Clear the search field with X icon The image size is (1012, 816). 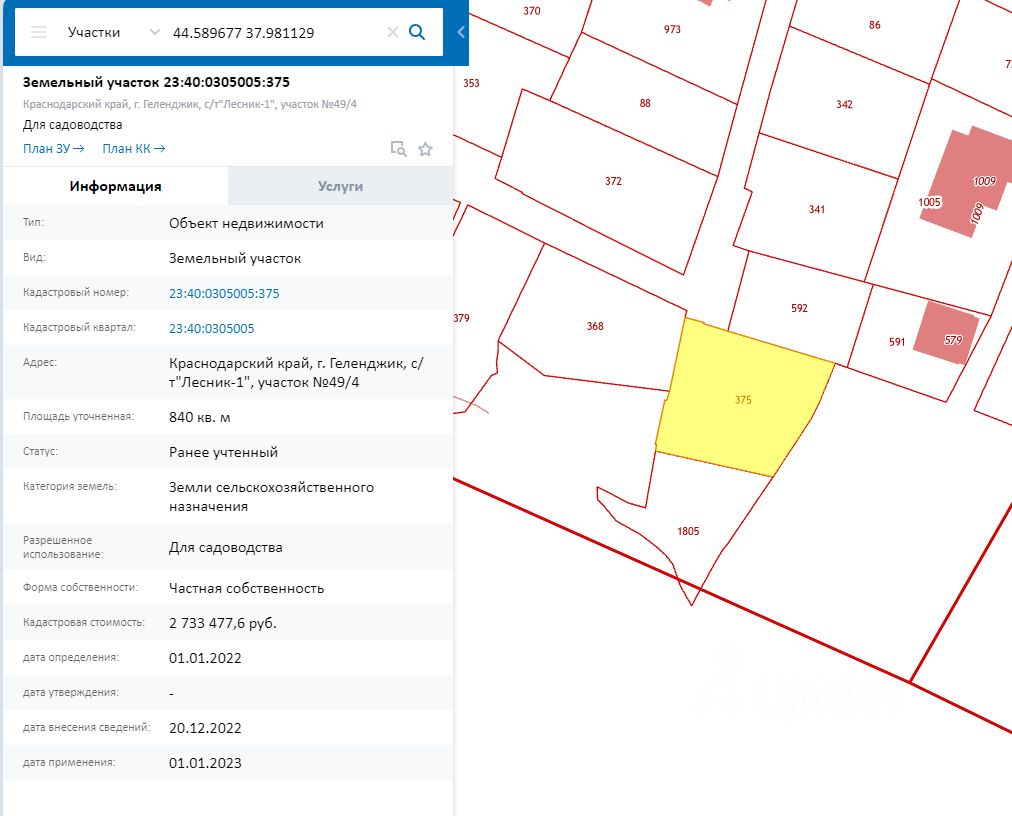point(392,32)
